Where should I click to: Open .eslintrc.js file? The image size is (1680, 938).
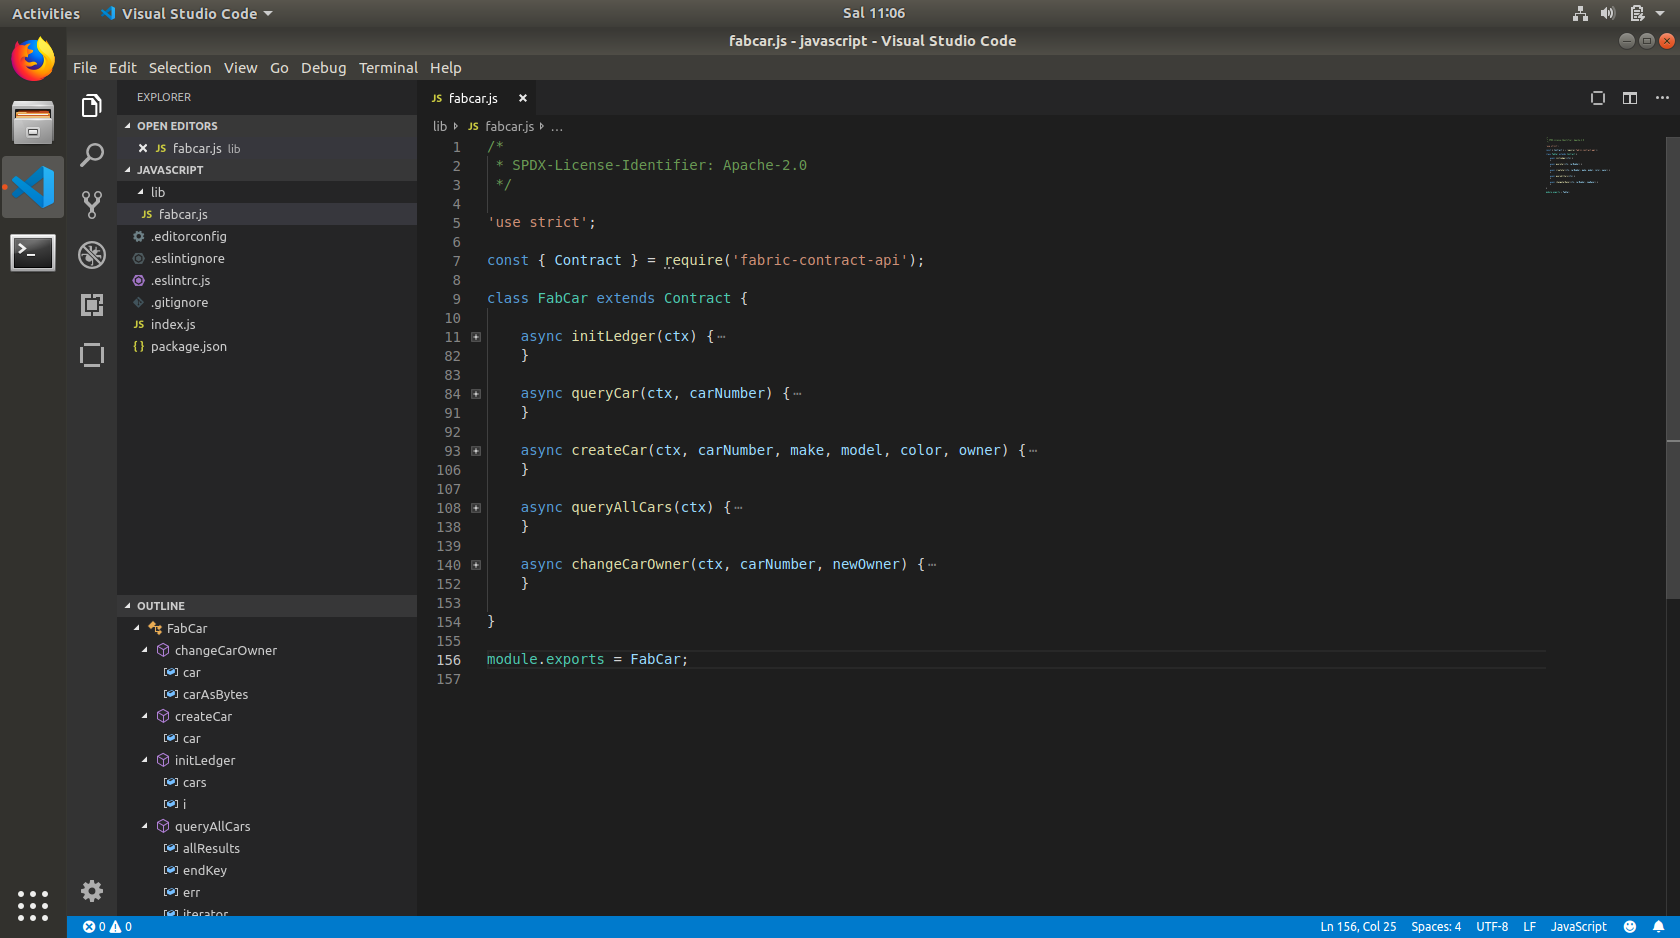(267, 280)
